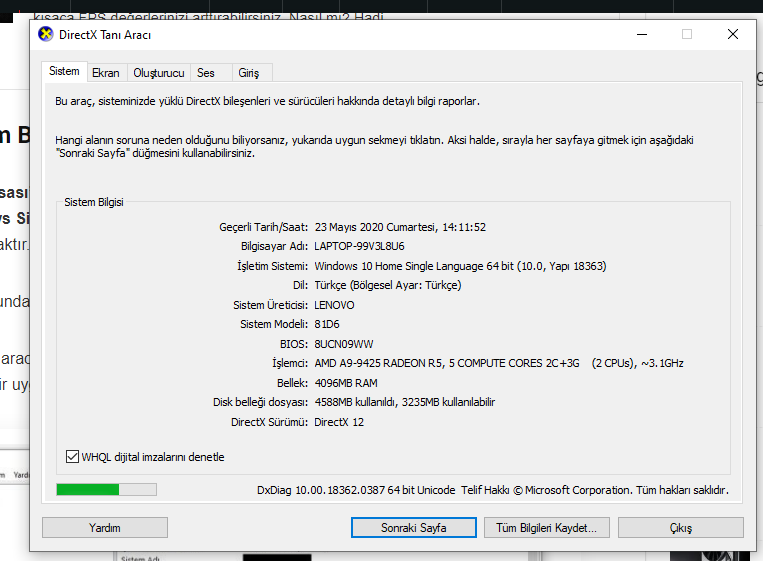Image resolution: width=763 pixels, height=561 pixels.
Task: Click the Windows 10 Home Single Language value
Action: (460, 266)
